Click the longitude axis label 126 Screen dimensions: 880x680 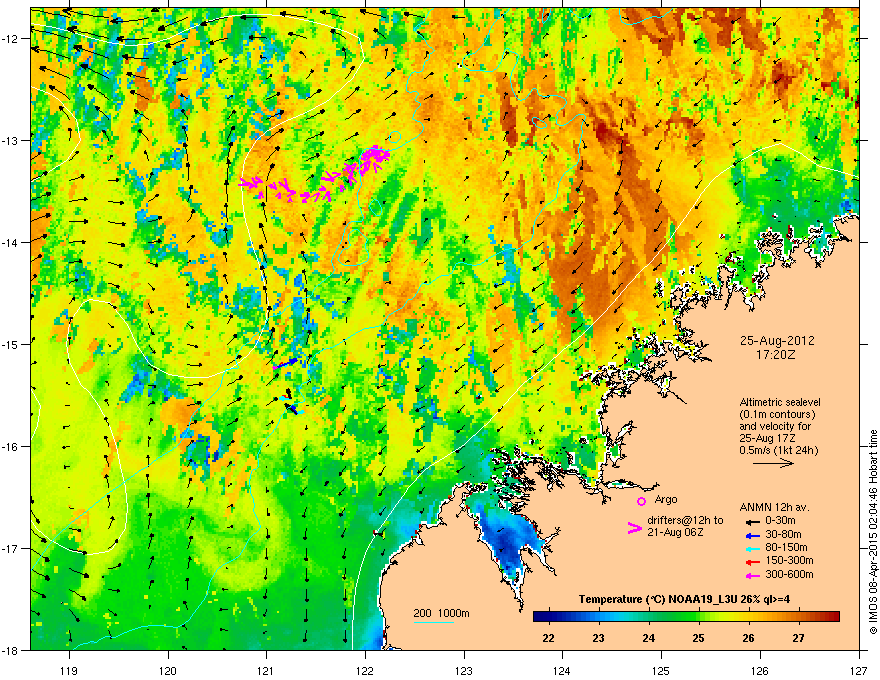pyautogui.click(x=760, y=670)
